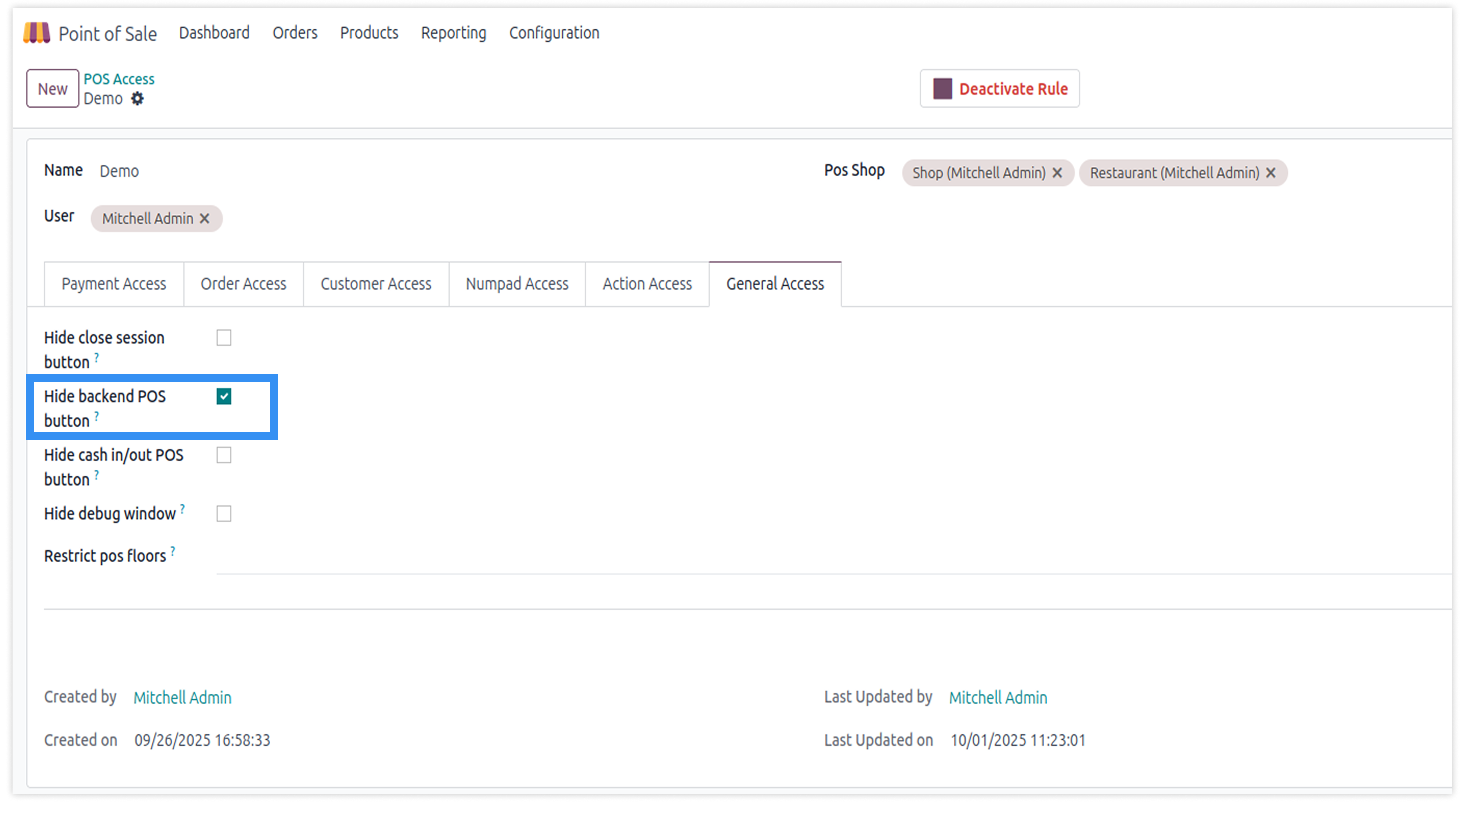Enable the Hide close session button checkbox
1460x824 pixels.
click(224, 338)
